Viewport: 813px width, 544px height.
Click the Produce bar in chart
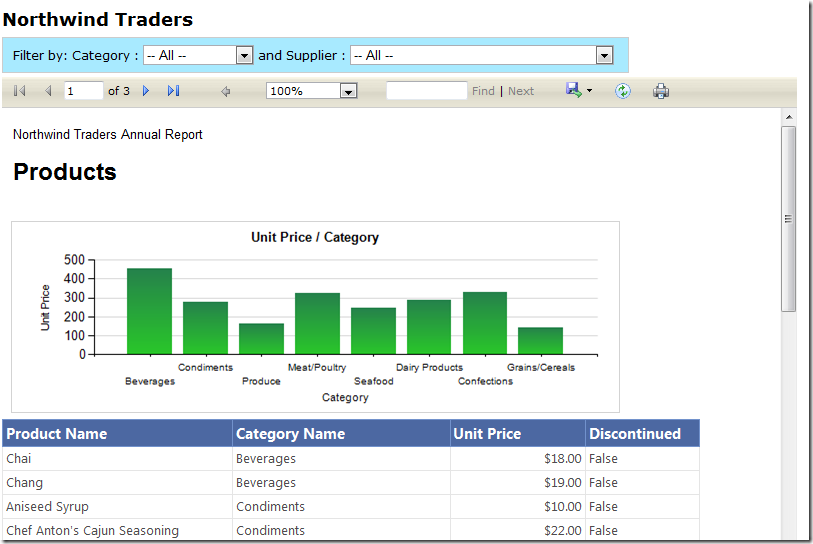pos(261,339)
